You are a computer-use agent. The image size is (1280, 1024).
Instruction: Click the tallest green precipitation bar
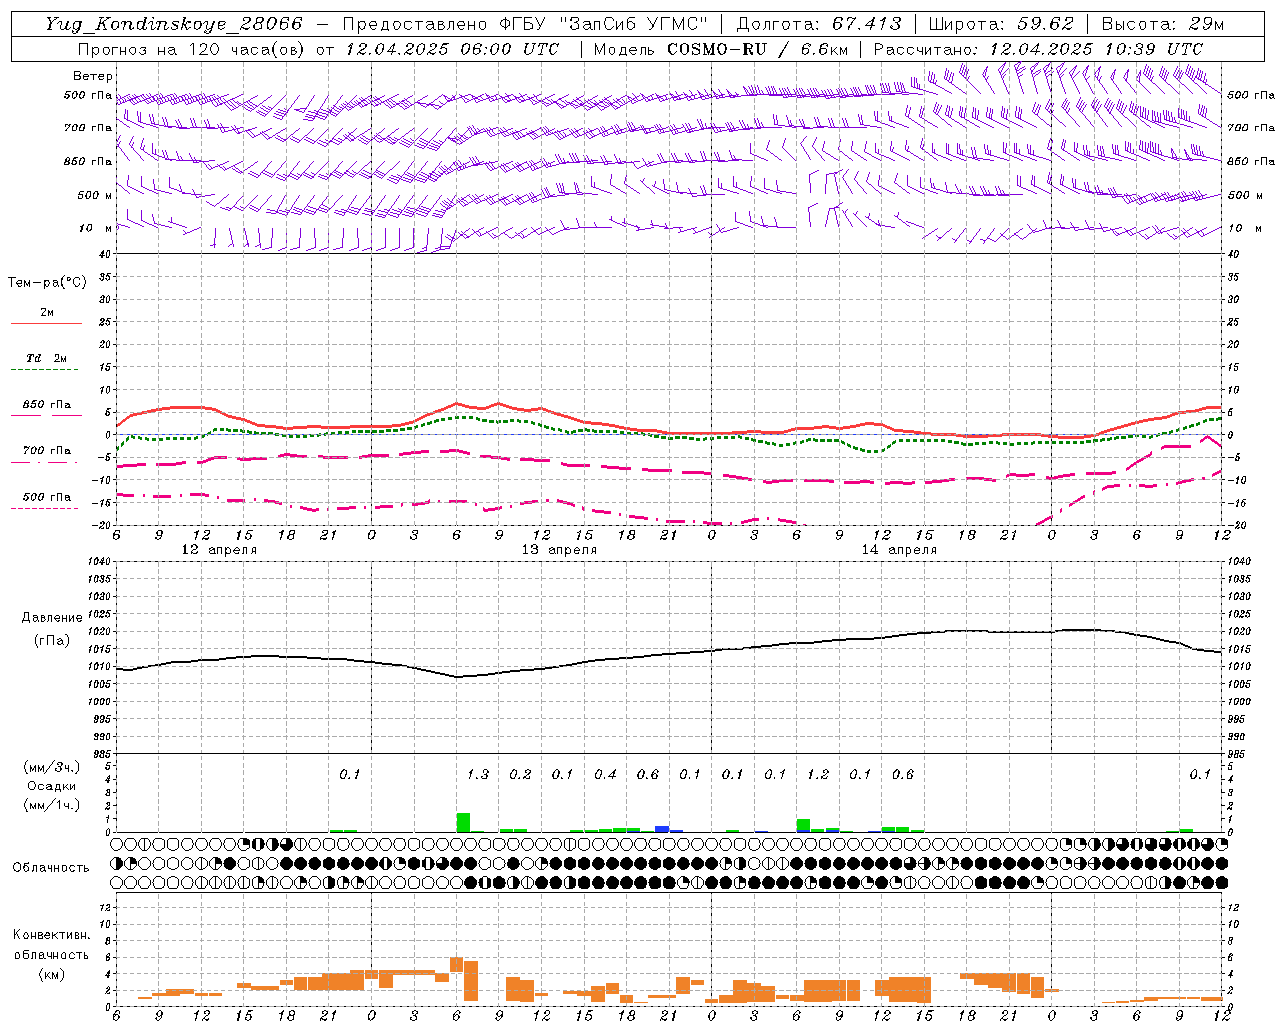(x=463, y=822)
